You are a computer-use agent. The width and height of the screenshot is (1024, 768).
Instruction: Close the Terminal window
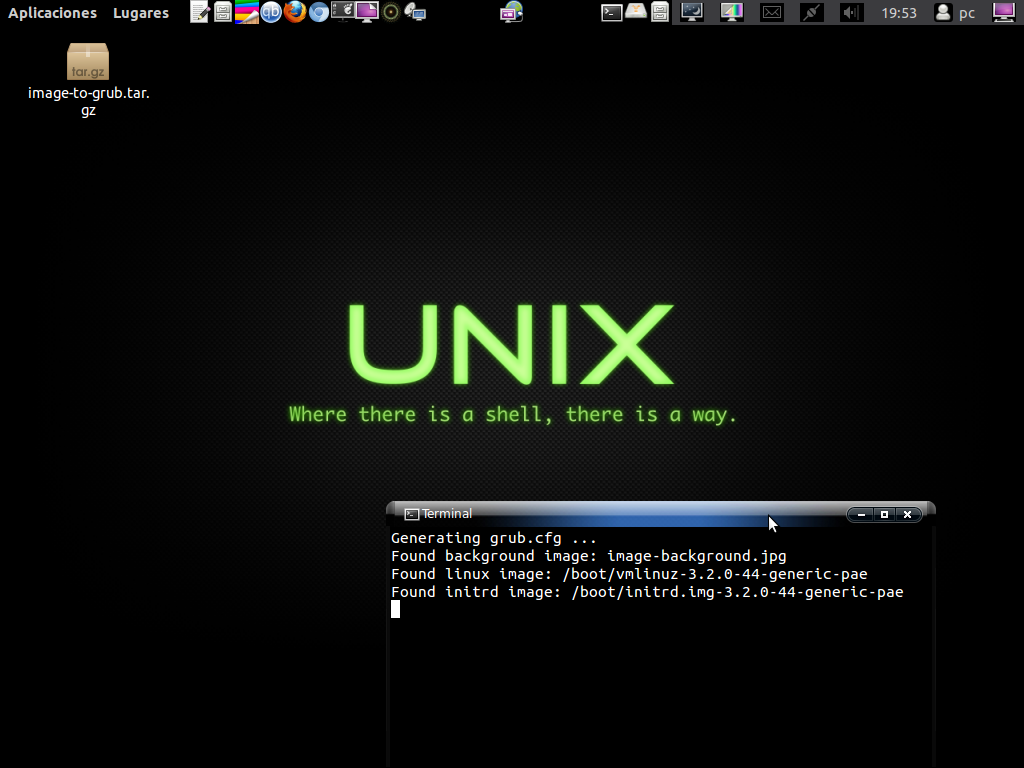tap(907, 515)
